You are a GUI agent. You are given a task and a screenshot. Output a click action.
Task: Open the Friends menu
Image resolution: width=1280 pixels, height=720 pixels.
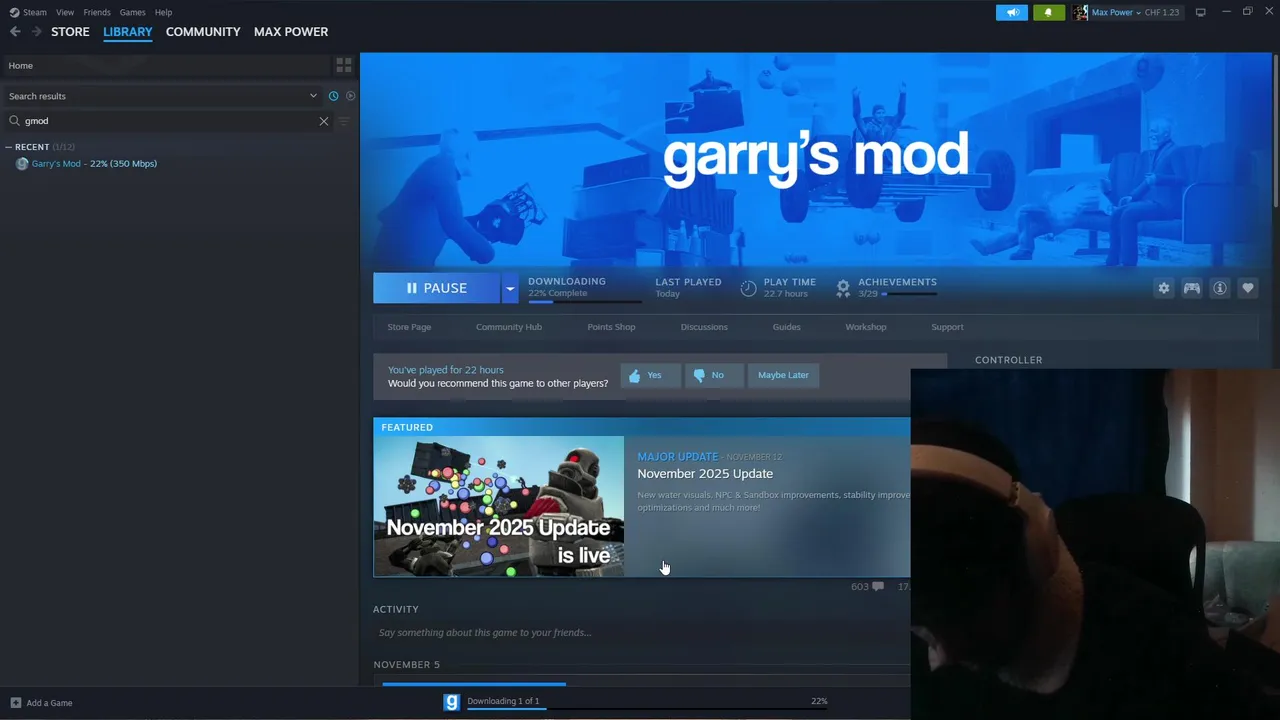coord(97,12)
